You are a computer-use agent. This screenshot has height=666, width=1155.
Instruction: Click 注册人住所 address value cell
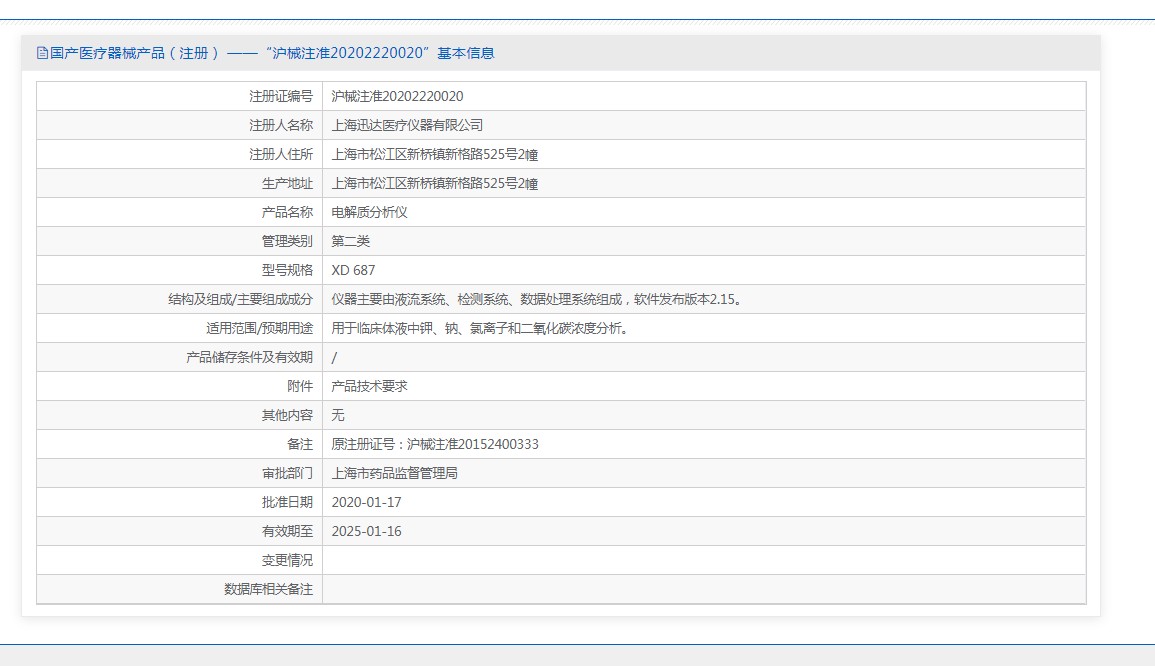pos(703,154)
